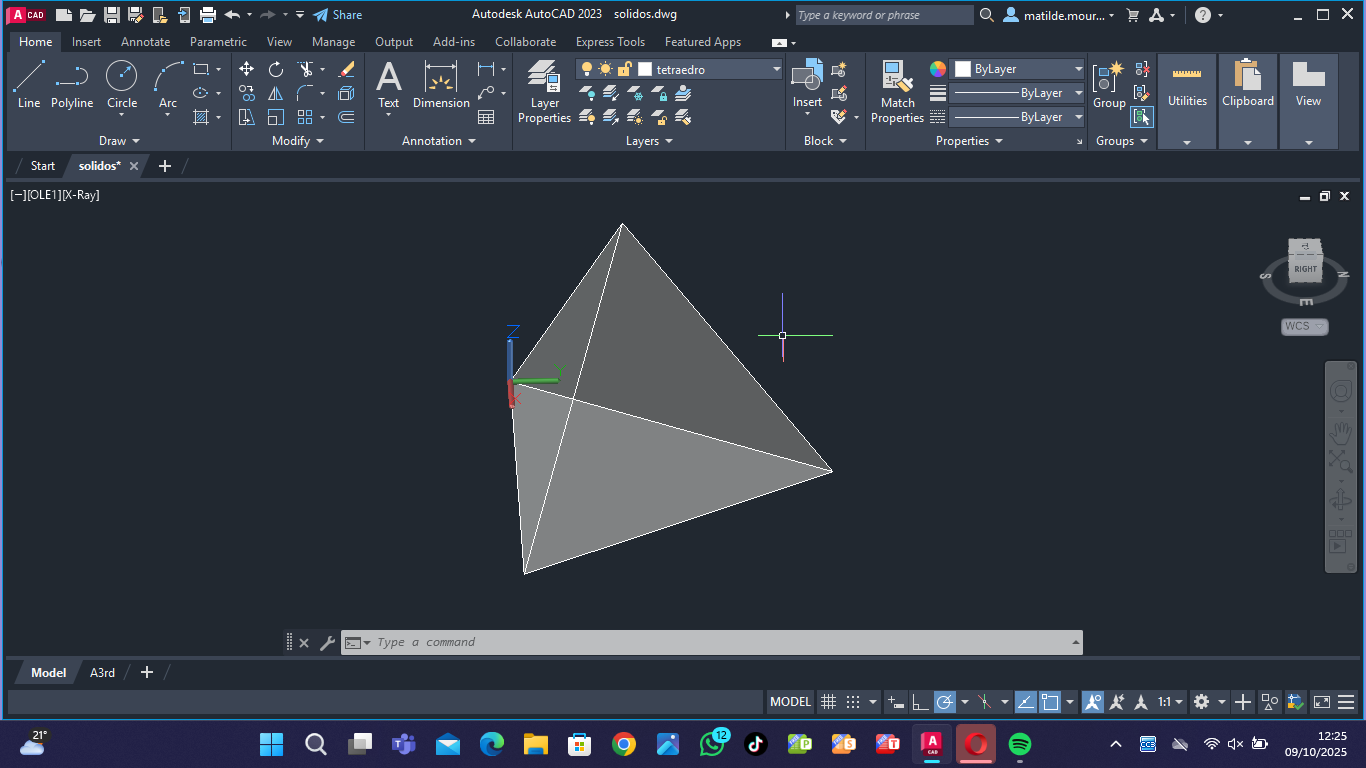Expand the Draw panel options

click(x=119, y=141)
